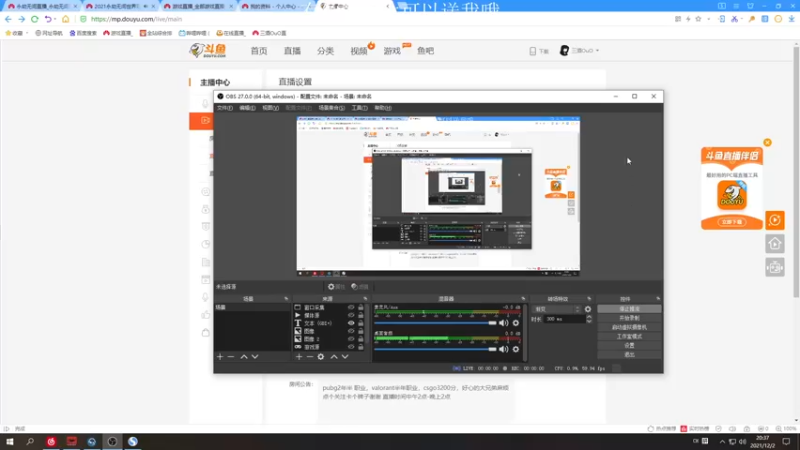
Task: Remove the selected source with the minus icon
Action: click(310, 357)
